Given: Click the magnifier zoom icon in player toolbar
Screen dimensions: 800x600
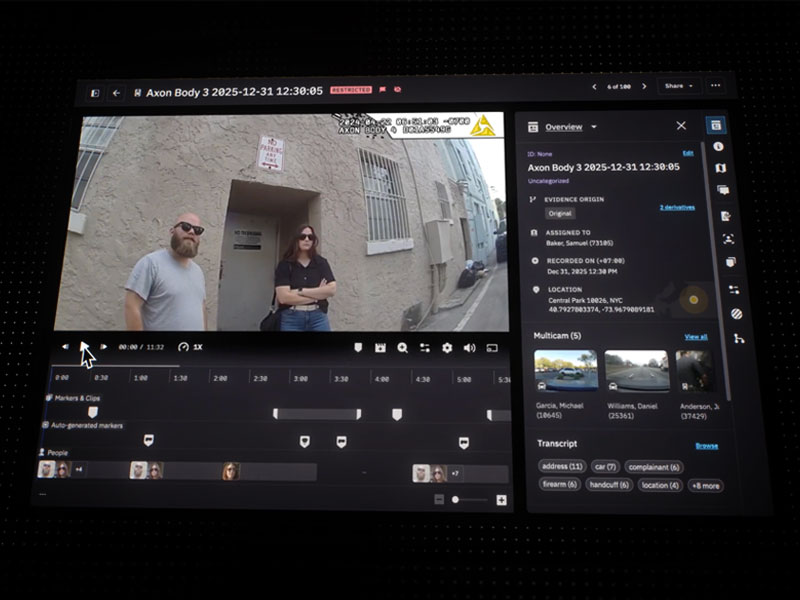Looking at the screenshot, I should 402,347.
